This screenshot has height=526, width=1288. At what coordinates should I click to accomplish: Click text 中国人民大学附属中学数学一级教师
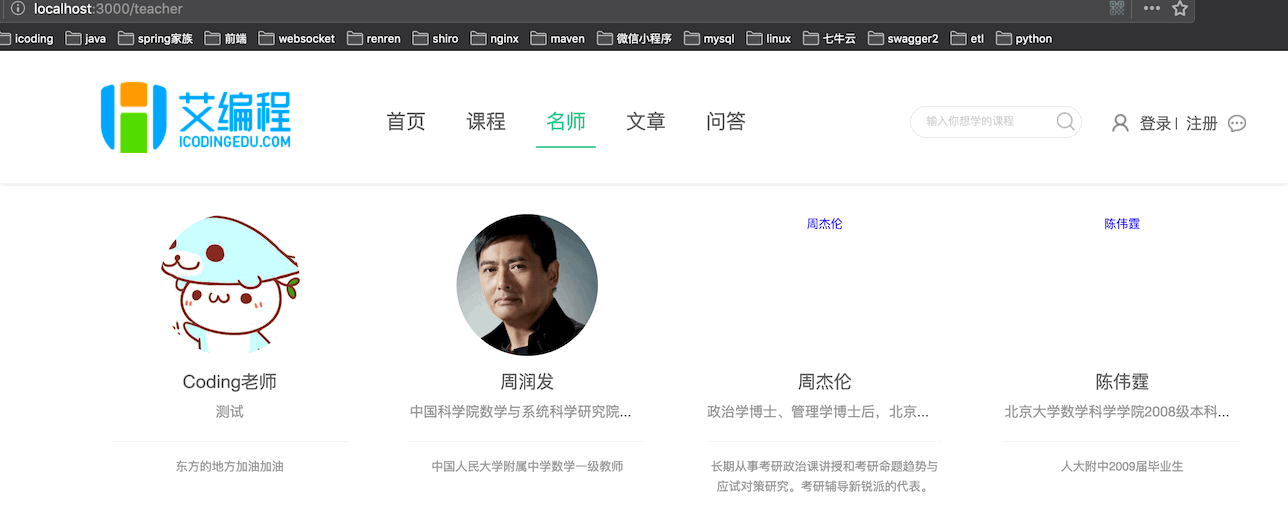[x=527, y=466]
